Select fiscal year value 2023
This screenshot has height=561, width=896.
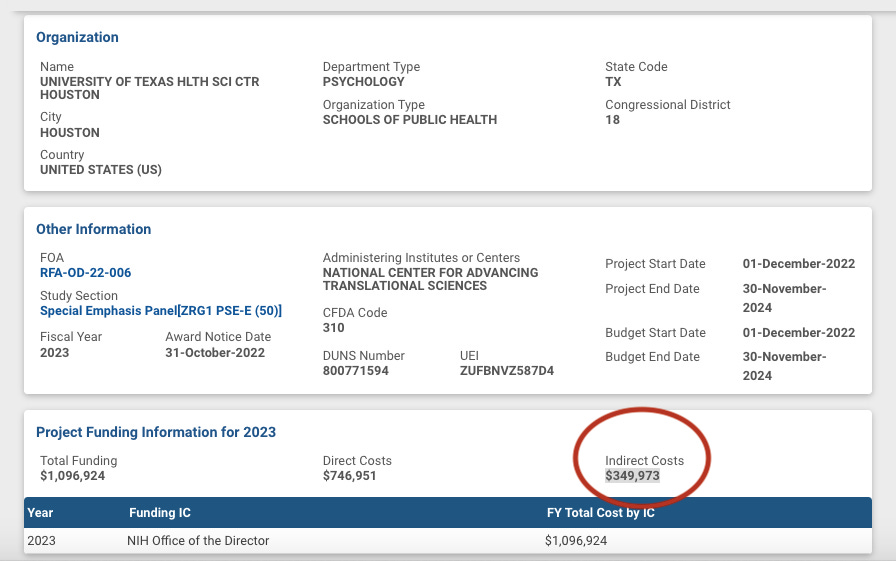coord(54,352)
